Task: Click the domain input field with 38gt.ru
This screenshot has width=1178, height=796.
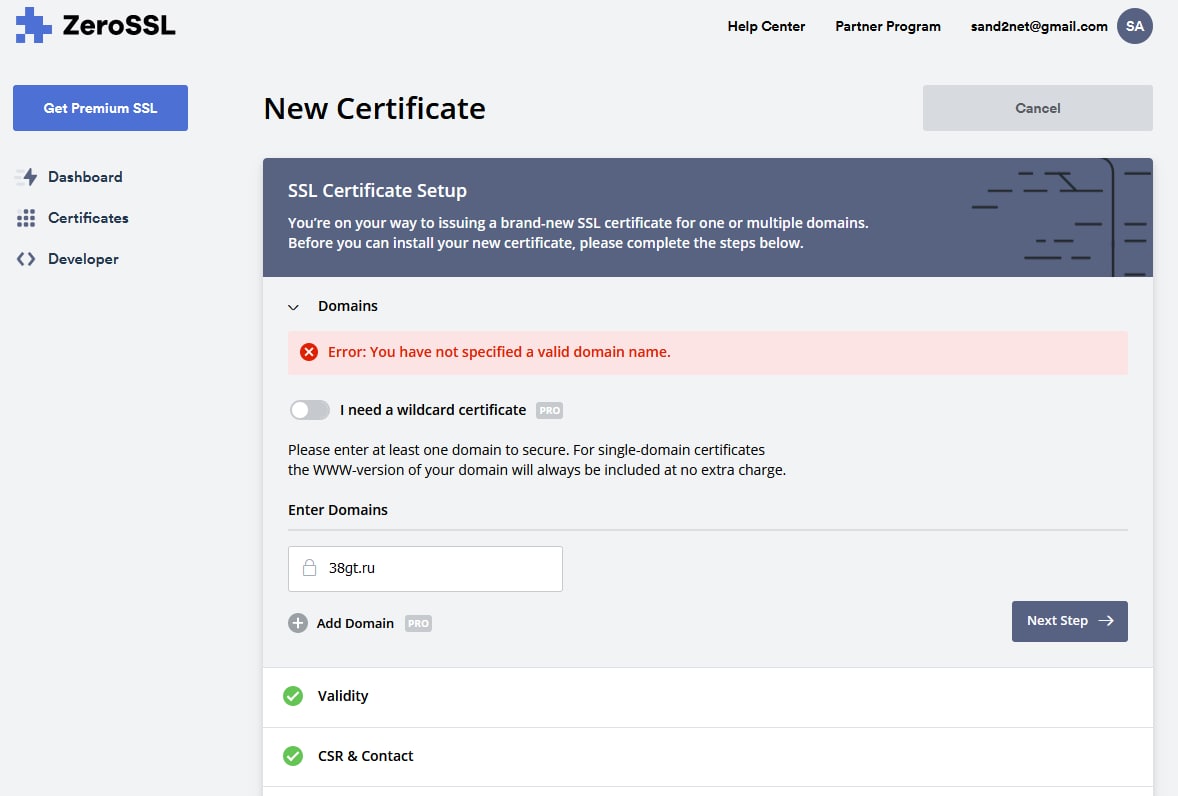Action: tap(440, 568)
